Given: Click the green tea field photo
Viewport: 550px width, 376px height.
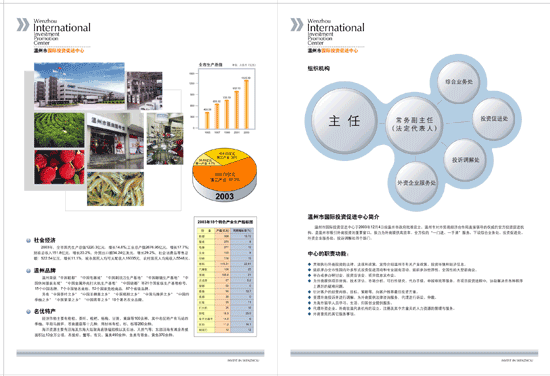Looking at the screenshot, I should (x=59, y=130).
